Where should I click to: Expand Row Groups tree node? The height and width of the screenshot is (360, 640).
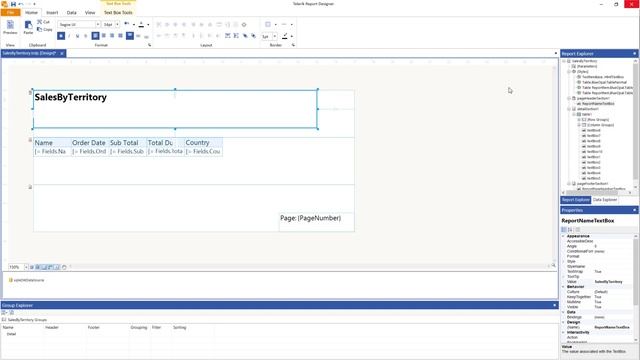[x=579, y=120]
